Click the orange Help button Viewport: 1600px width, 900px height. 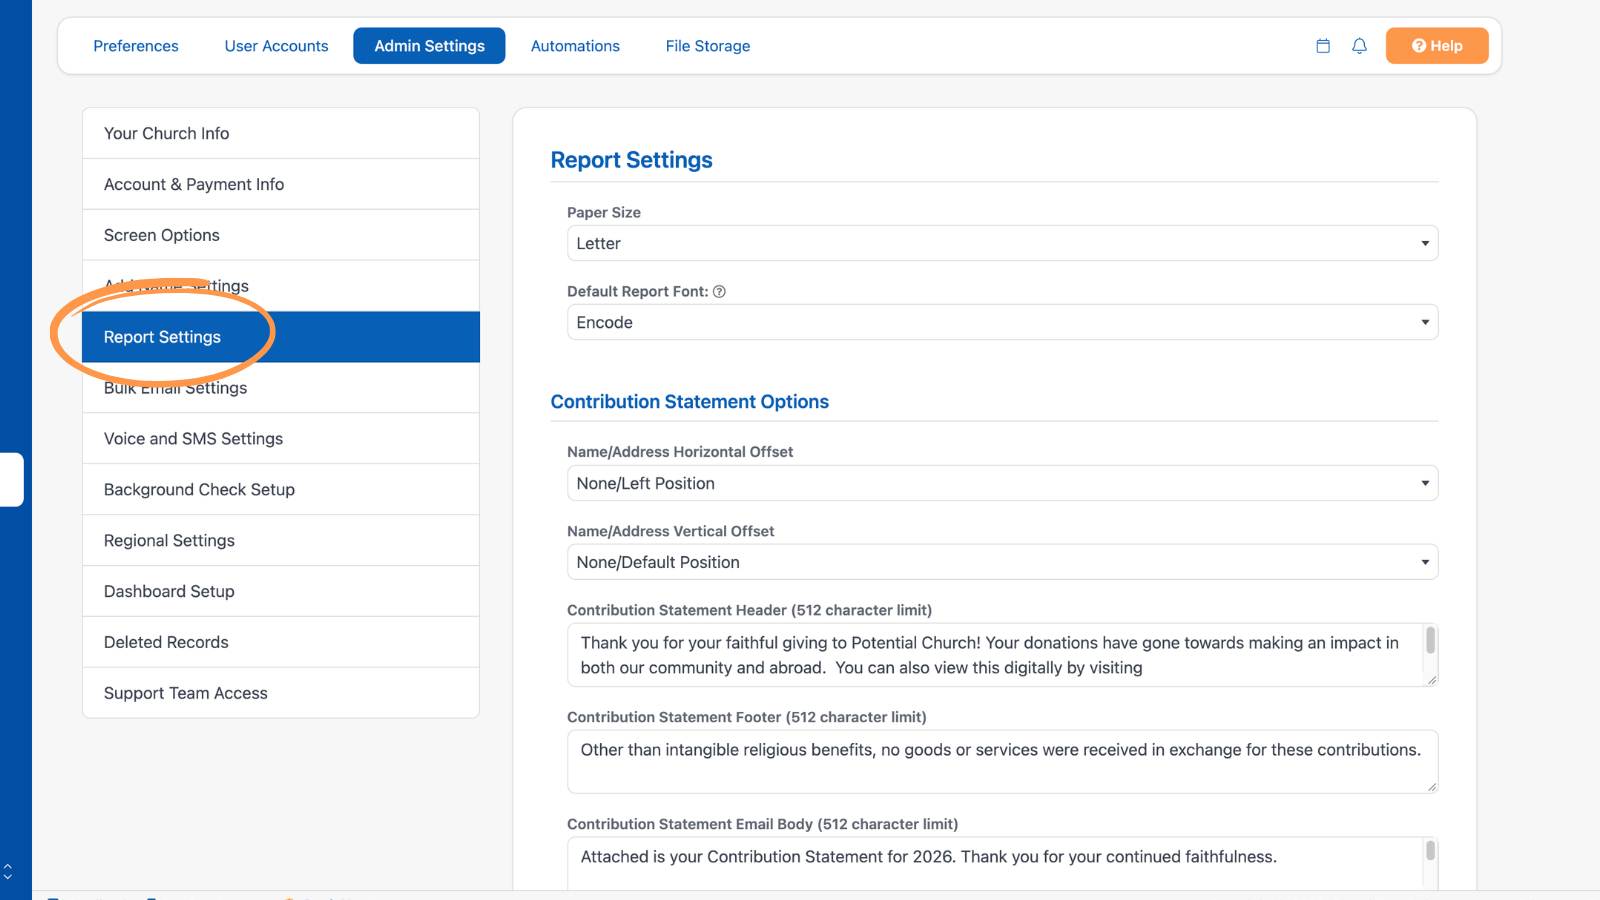click(x=1437, y=46)
